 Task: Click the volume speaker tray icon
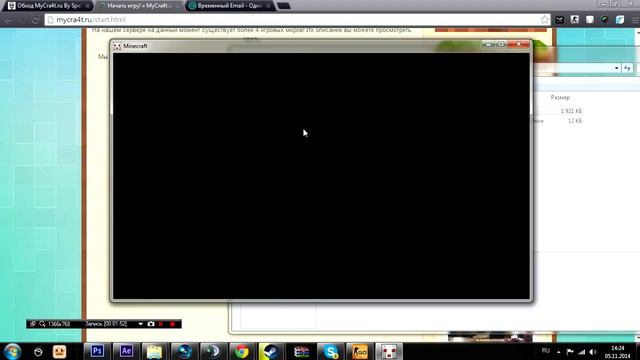tap(593, 352)
